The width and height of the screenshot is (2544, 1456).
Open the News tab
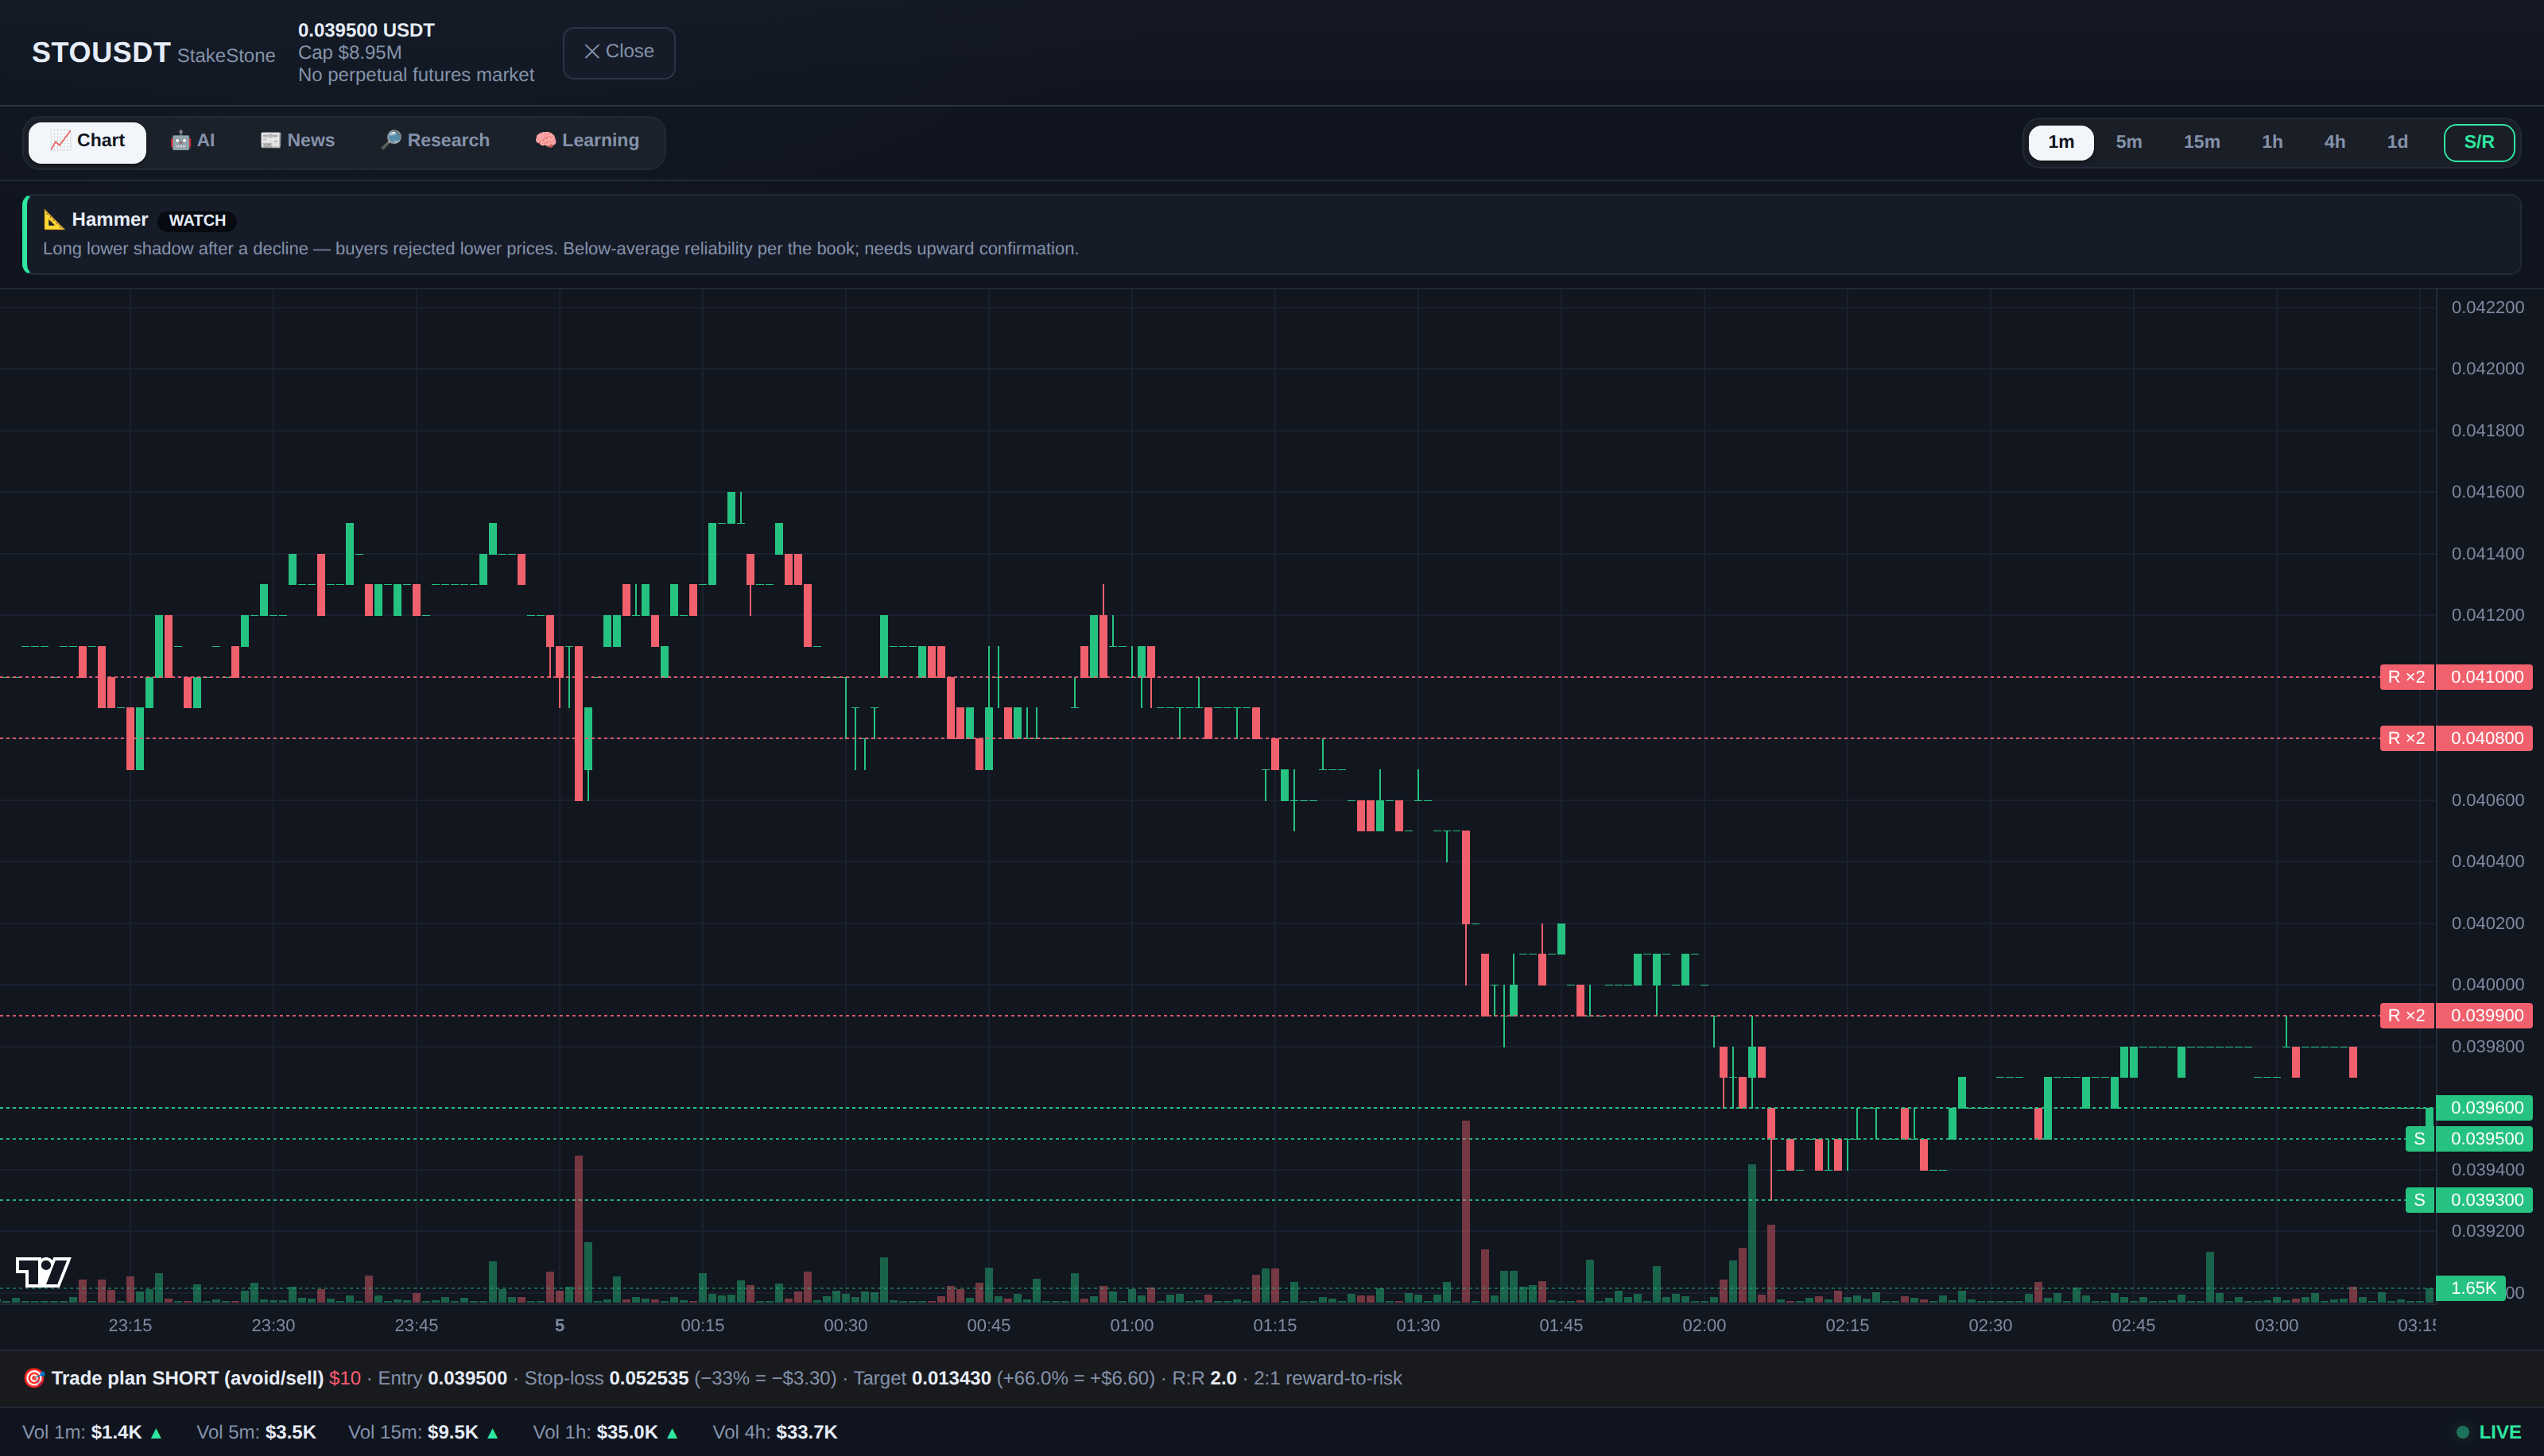coord(297,141)
